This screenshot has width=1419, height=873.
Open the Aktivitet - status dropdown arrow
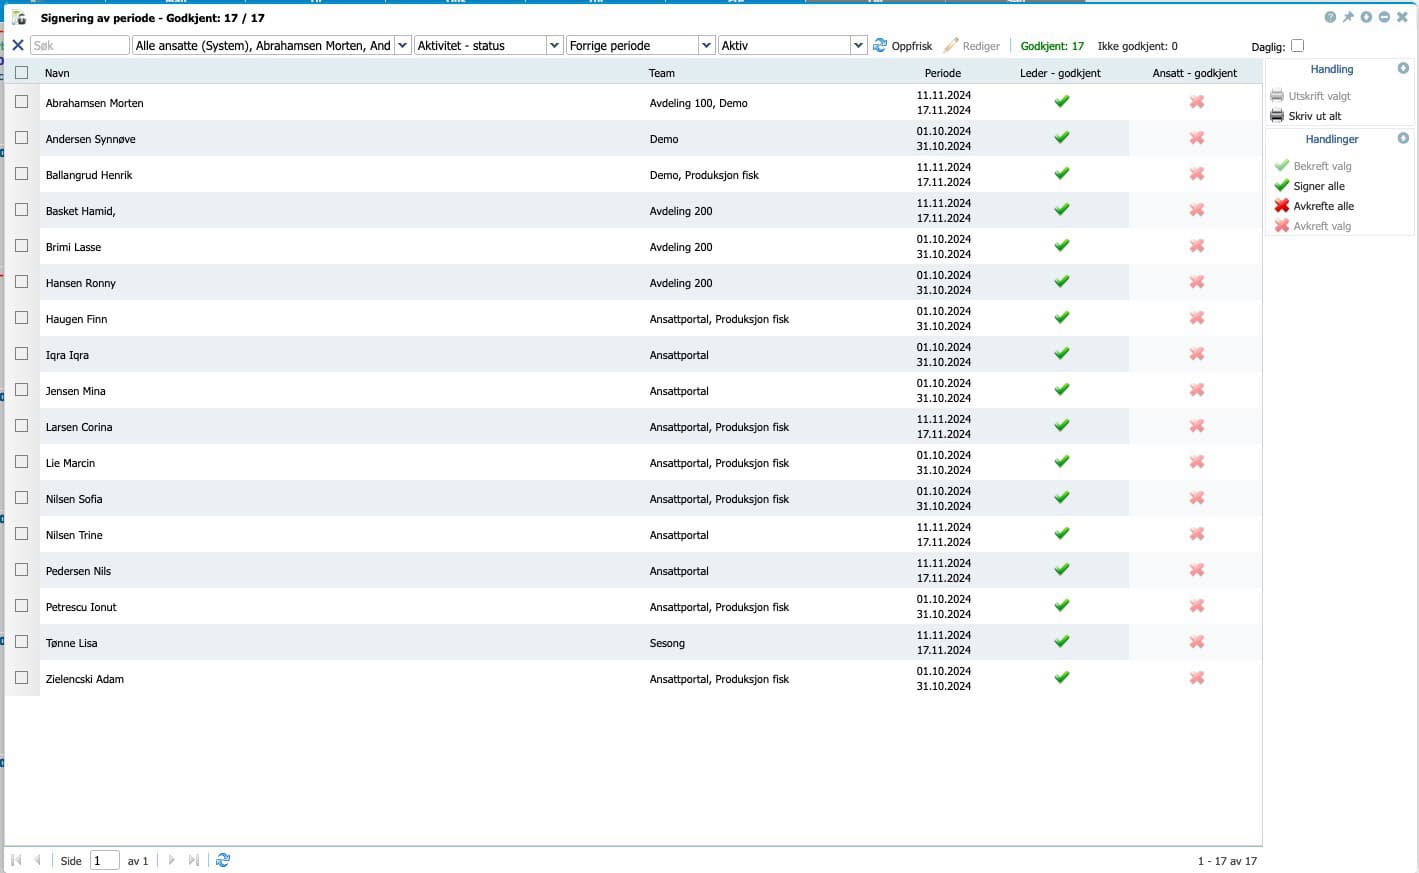coord(554,45)
